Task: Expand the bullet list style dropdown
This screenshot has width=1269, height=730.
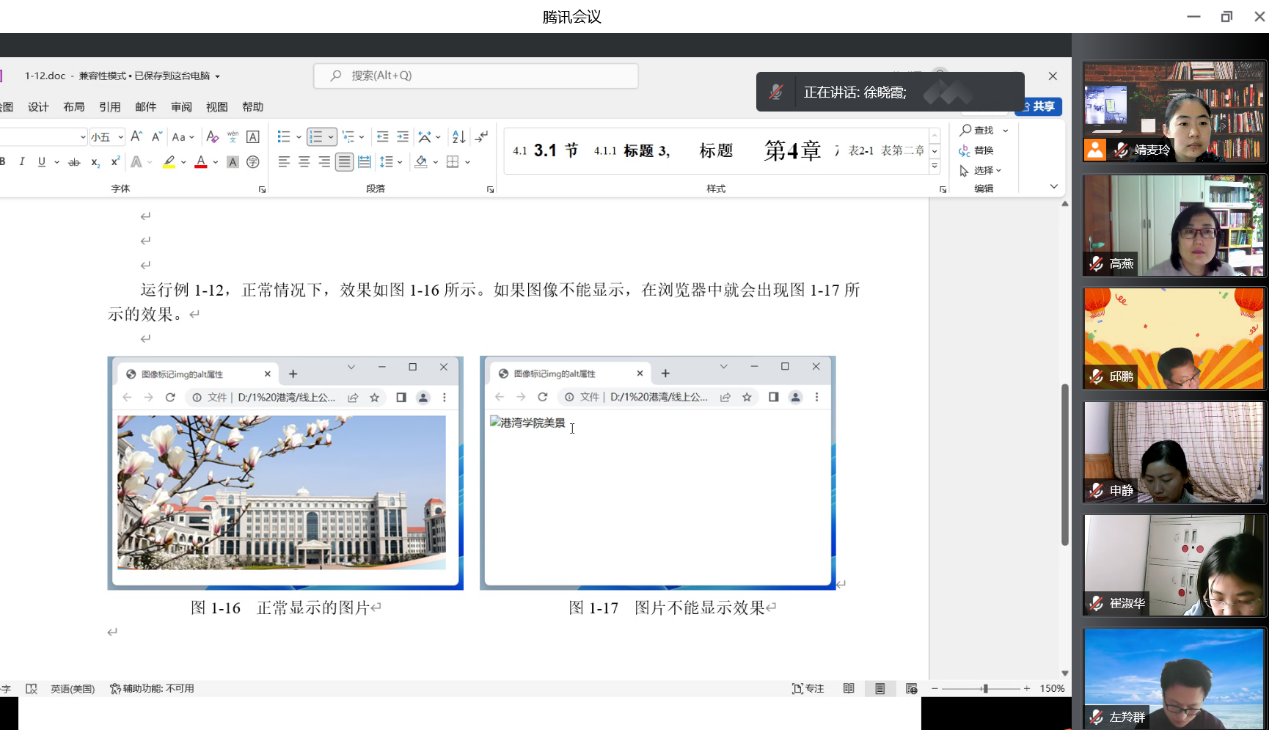Action: 298,137
